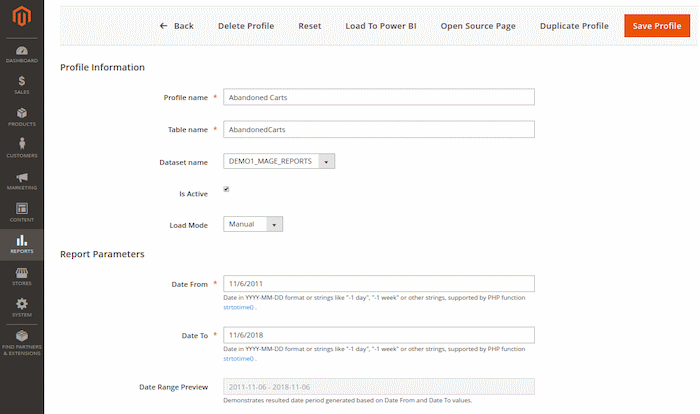This screenshot has height=414, width=700.
Task: Open strtotime() link under Date From
Action: point(239,307)
